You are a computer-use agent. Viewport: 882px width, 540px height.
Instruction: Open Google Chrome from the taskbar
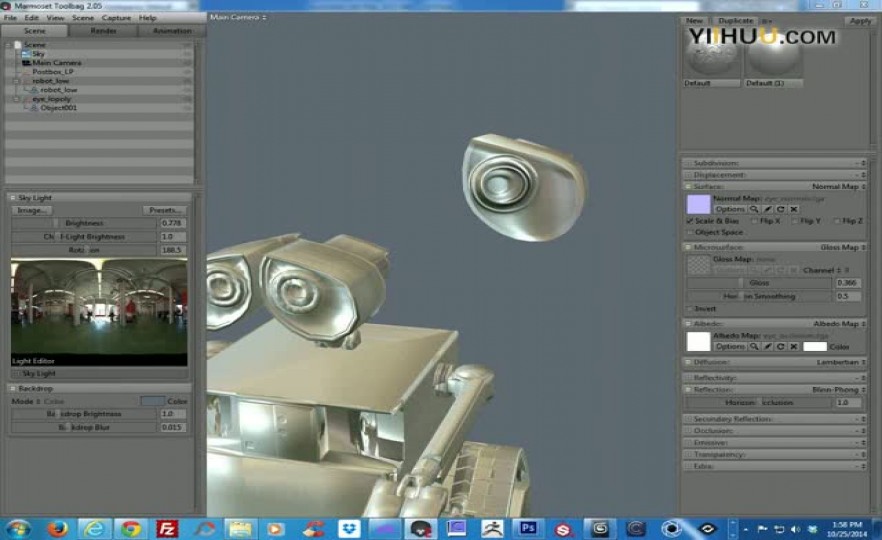pyautogui.click(x=131, y=529)
